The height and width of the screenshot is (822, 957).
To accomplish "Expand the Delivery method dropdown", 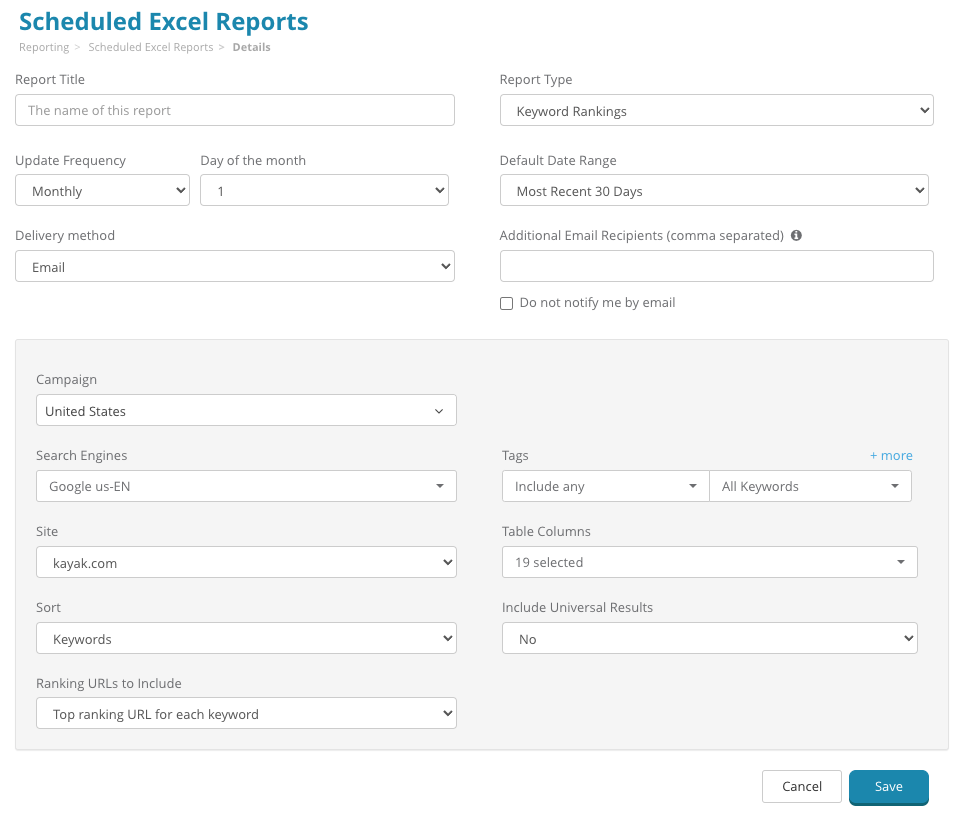I will [235, 267].
